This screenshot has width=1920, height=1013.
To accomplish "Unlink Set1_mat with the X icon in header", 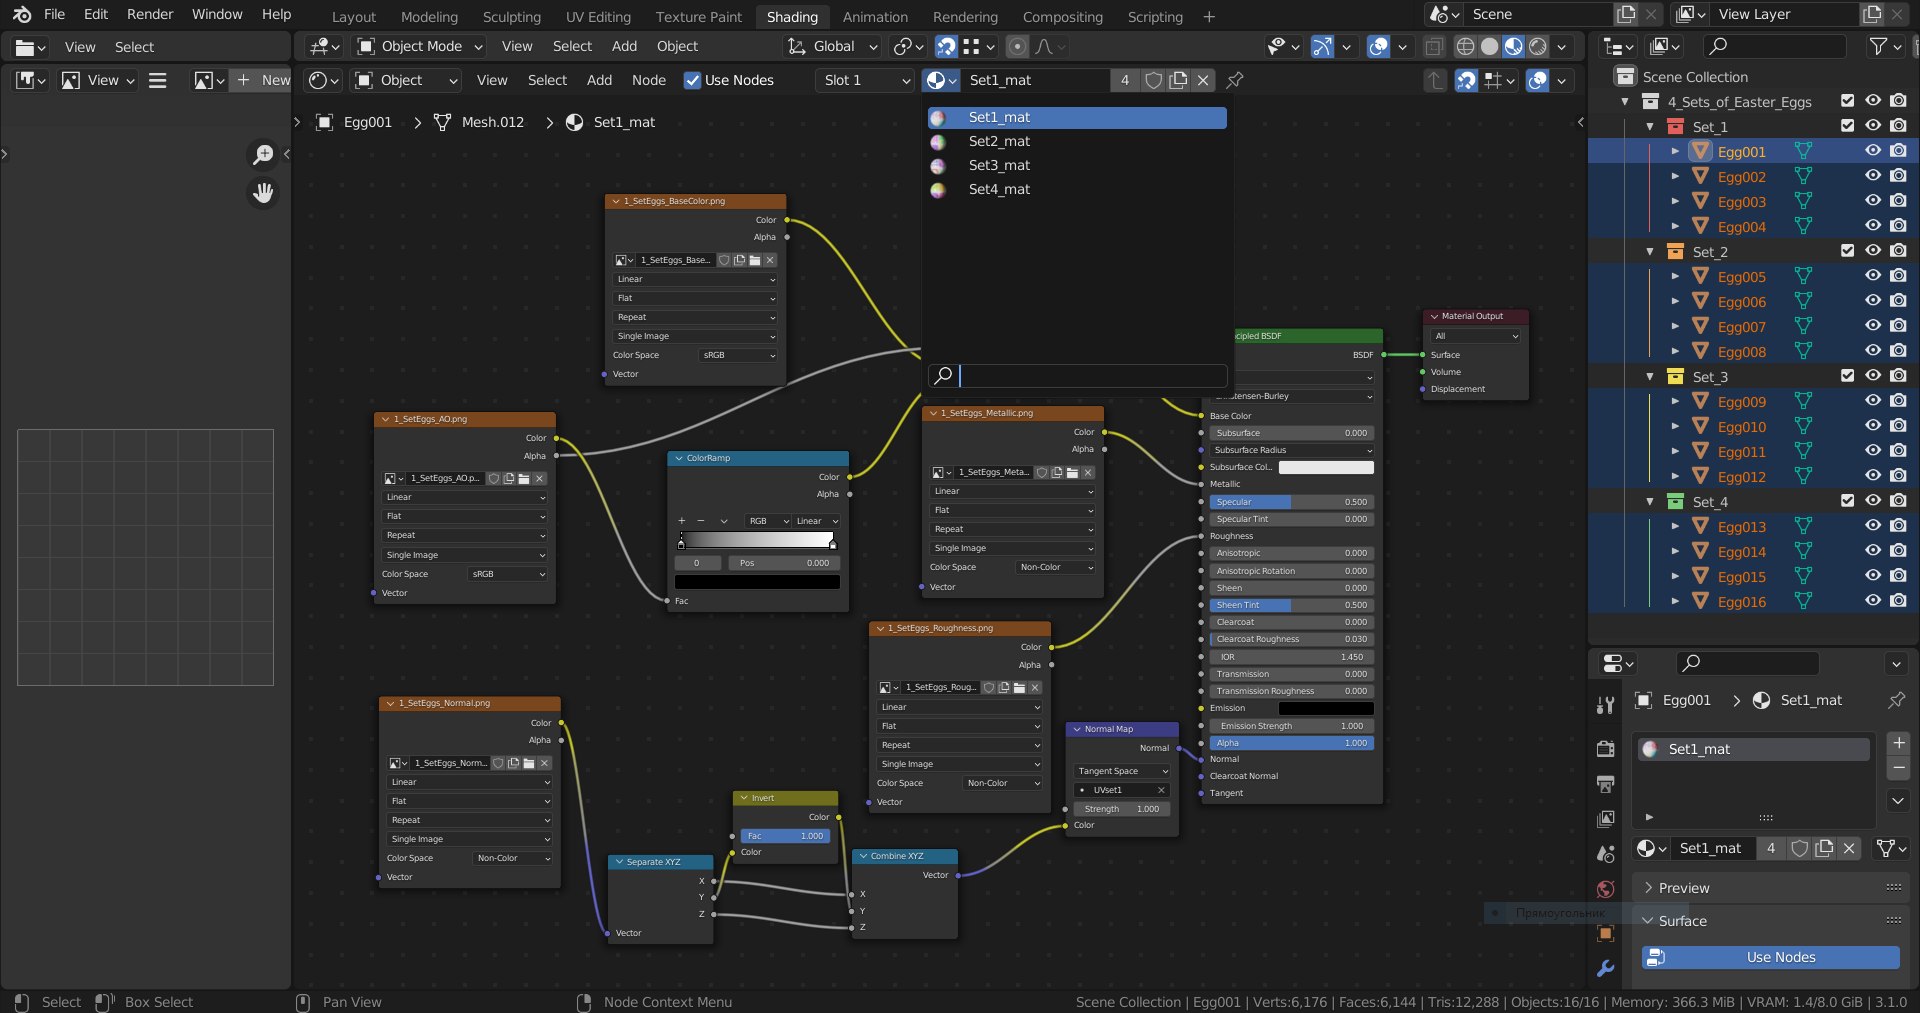I will tap(1203, 80).
